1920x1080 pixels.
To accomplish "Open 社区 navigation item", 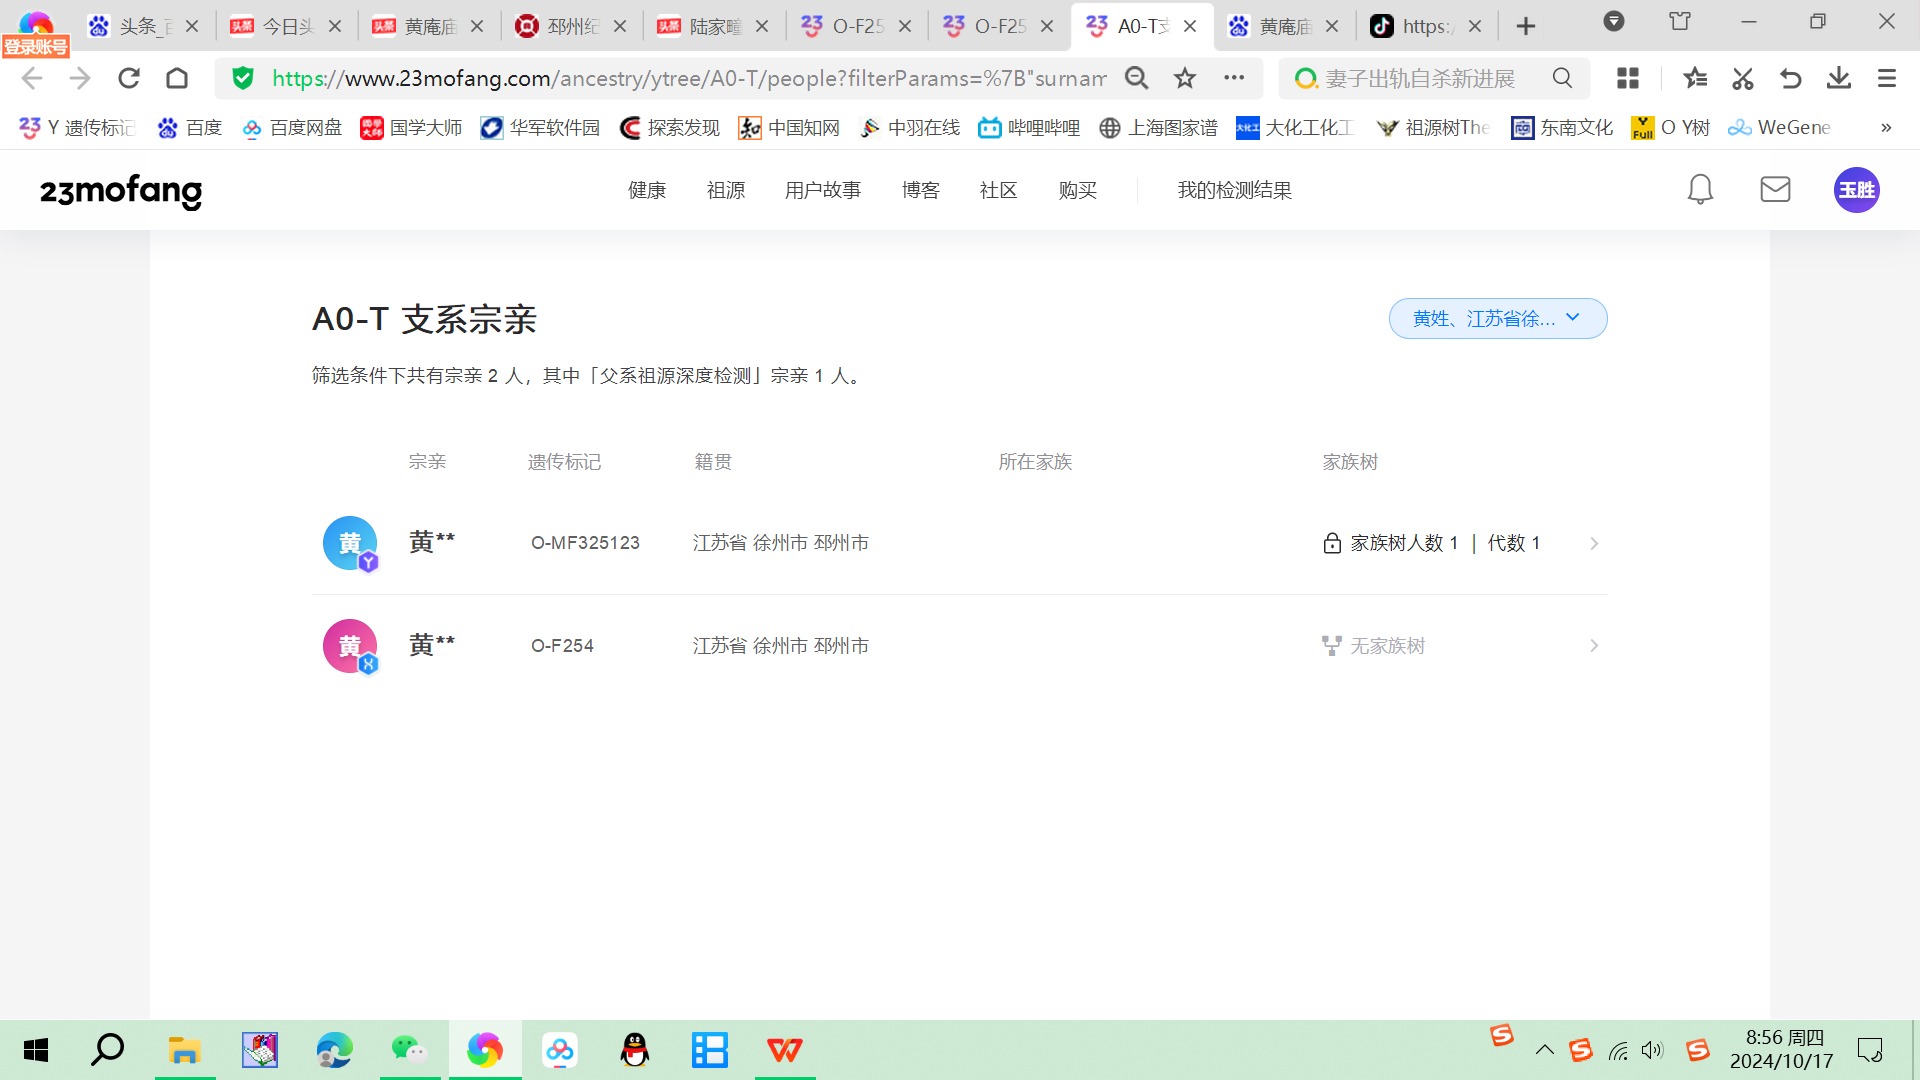I will [x=999, y=190].
